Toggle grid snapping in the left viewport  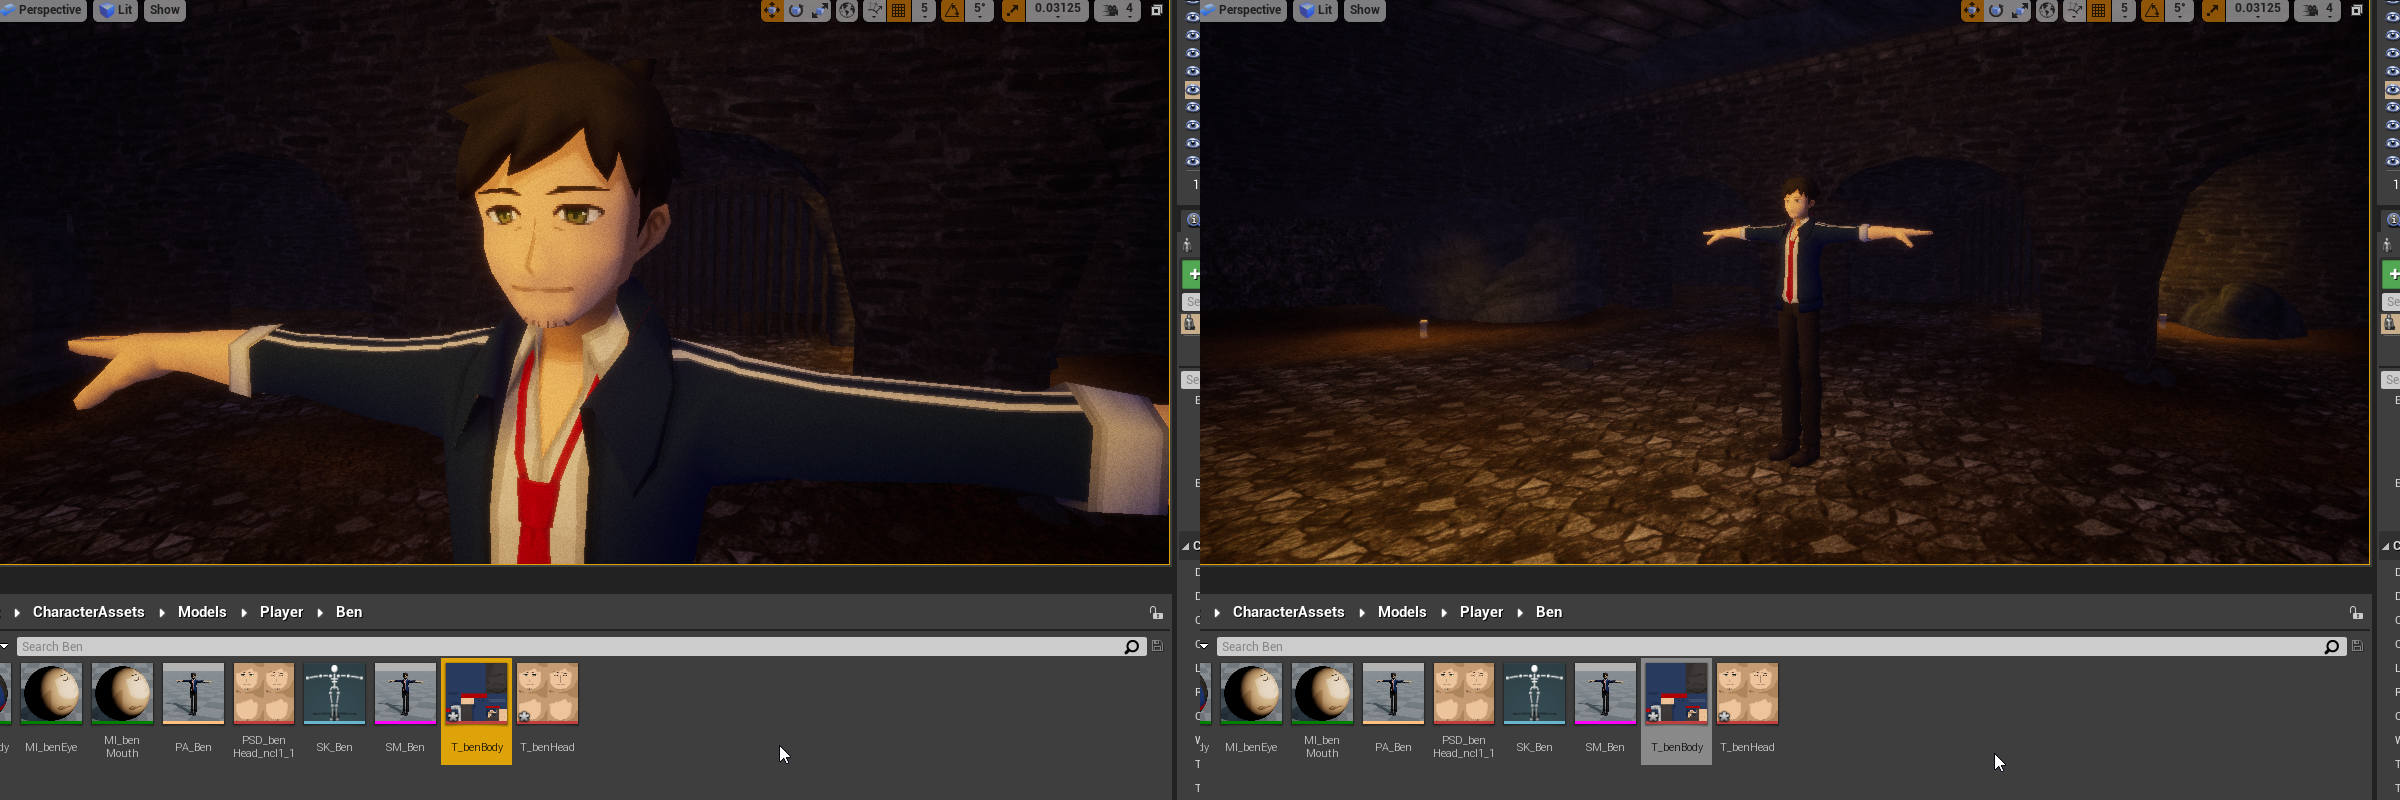tap(898, 10)
